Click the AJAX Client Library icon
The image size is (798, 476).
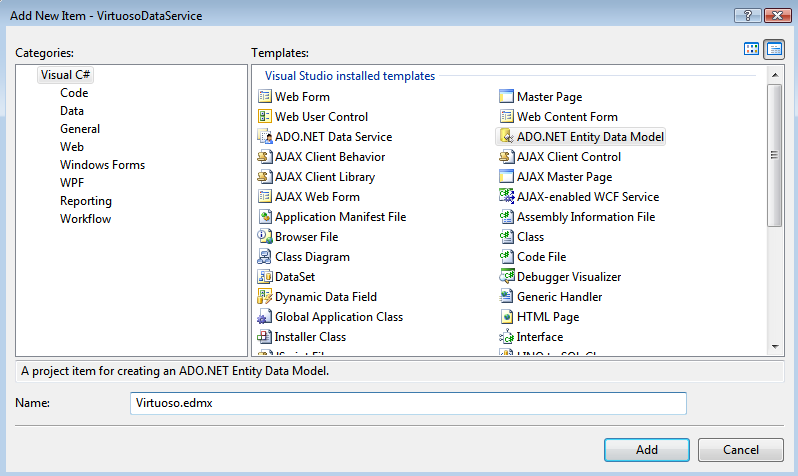(265, 176)
